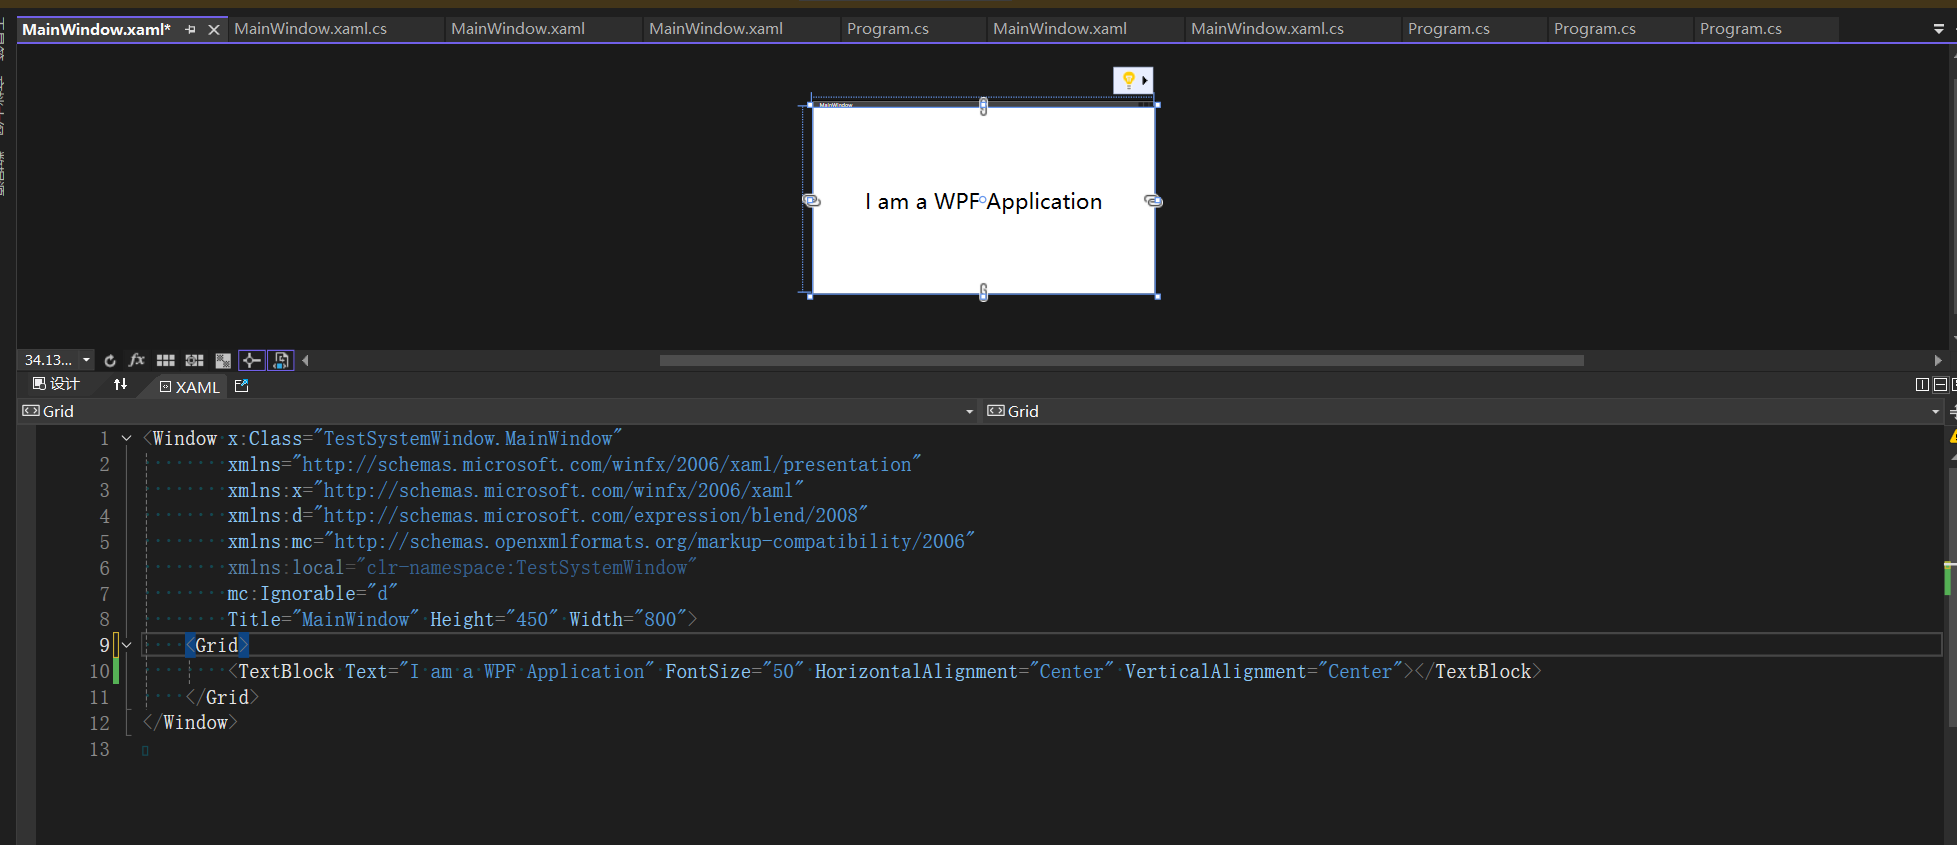The height and width of the screenshot is (845, 1957).
Task: Switch to the MainWindow.xaml.cs tab
Action: (x=311, y=29)
